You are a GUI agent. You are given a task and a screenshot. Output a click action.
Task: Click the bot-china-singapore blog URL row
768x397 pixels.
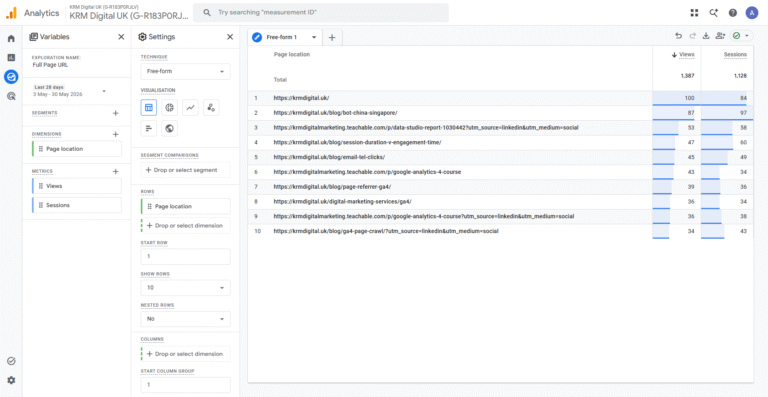pos(501,113)
